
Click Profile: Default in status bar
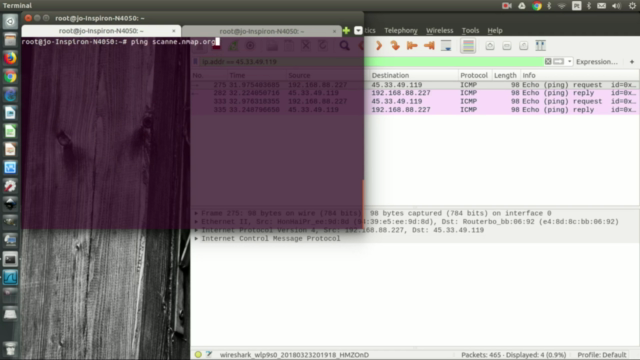coord(602,355)
